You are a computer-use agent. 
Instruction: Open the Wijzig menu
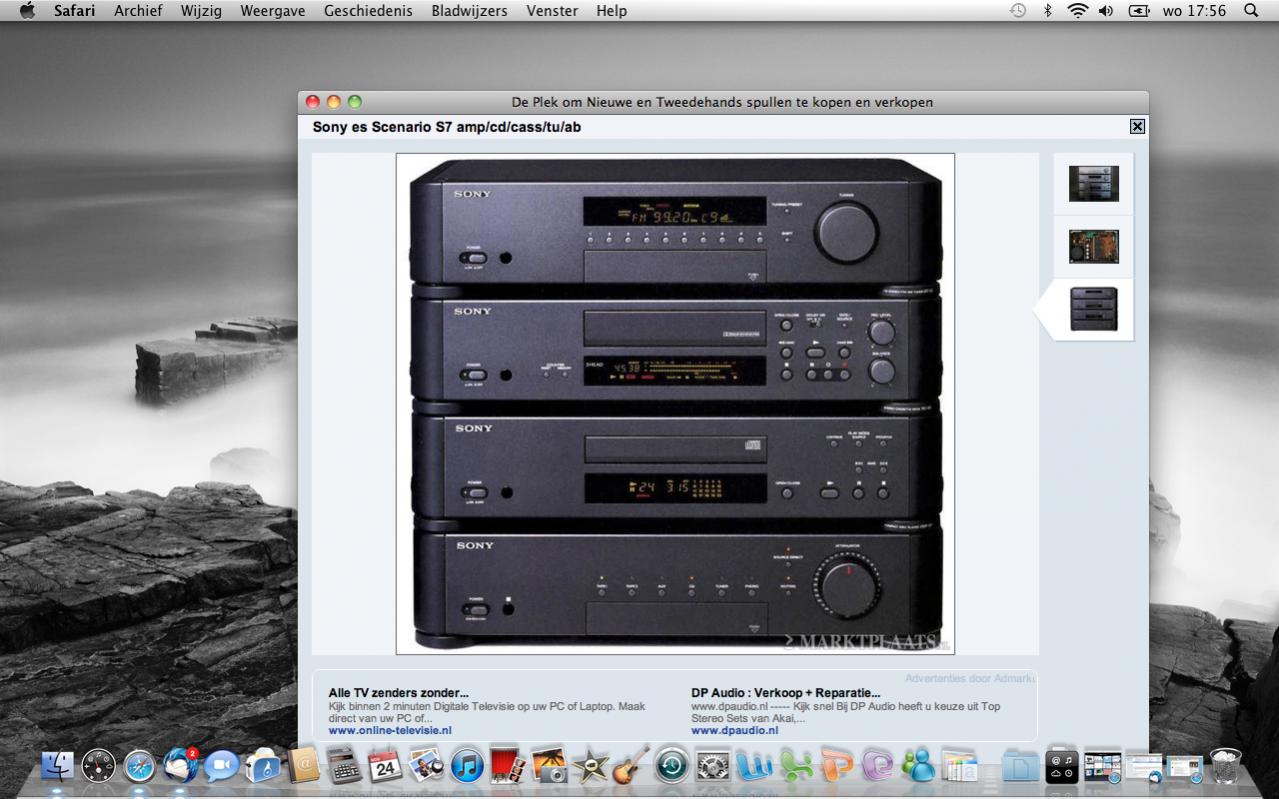[x=201, y=11]
